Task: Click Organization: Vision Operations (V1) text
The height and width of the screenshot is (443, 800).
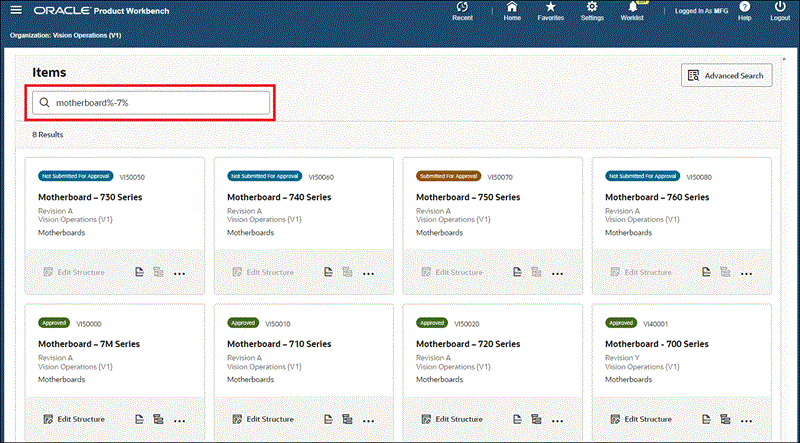Action: click(x=65, y=35)
